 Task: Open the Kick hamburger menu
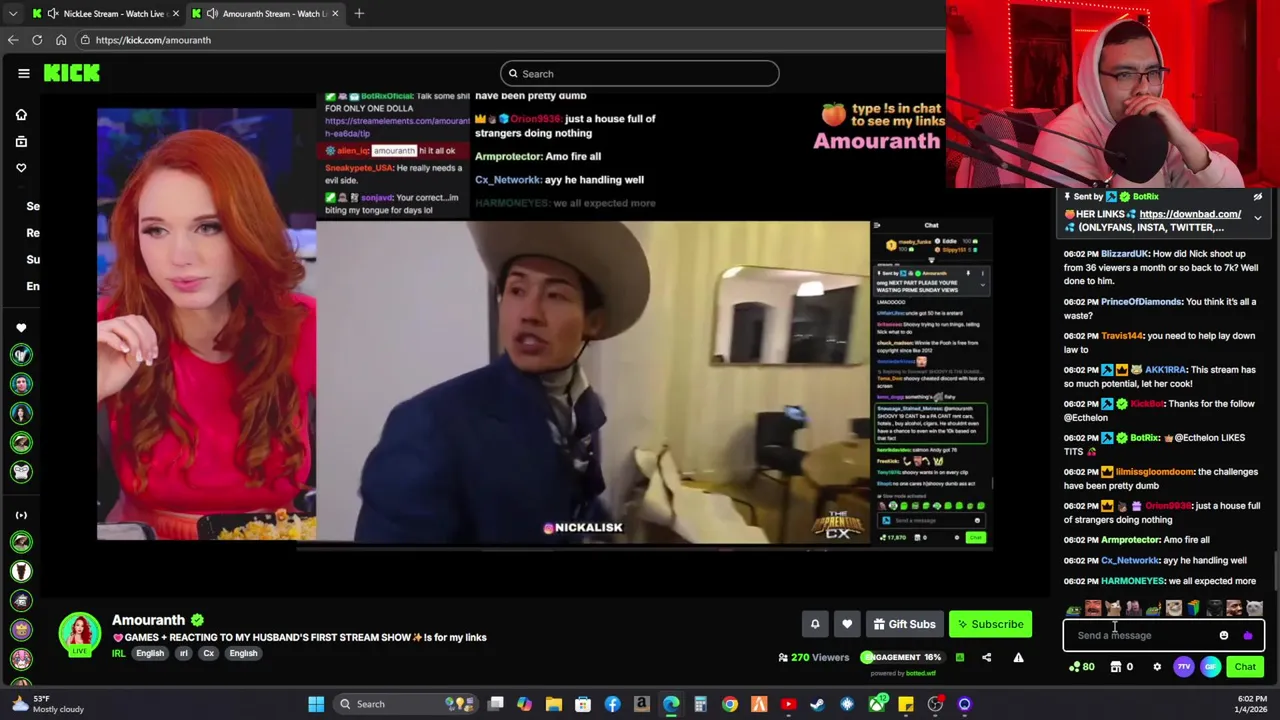coord(23,73)
